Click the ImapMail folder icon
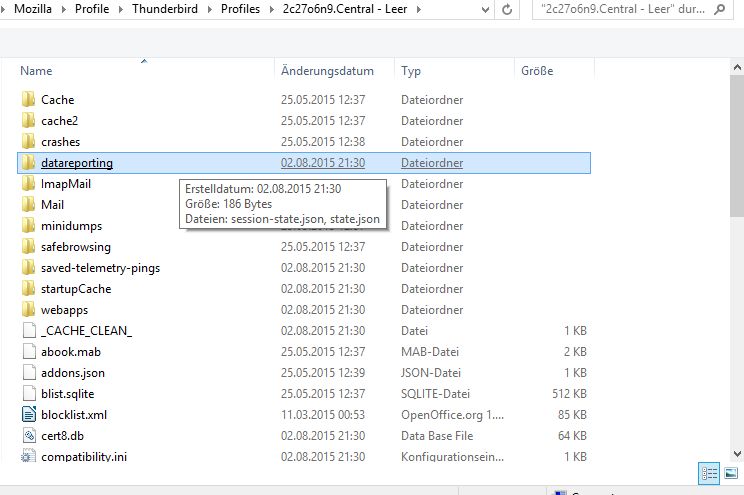Screen dimensions: 744x495 [x=28, y=184]
